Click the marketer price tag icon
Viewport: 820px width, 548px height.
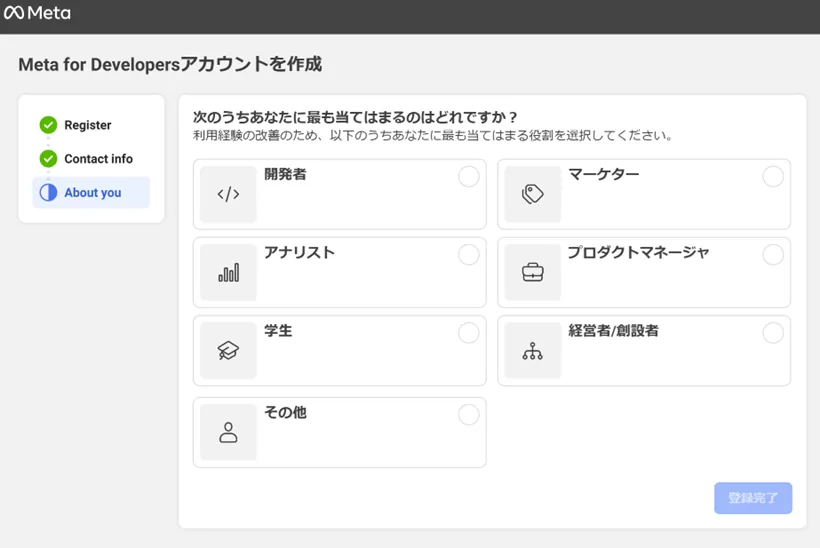tap(532, 195)
